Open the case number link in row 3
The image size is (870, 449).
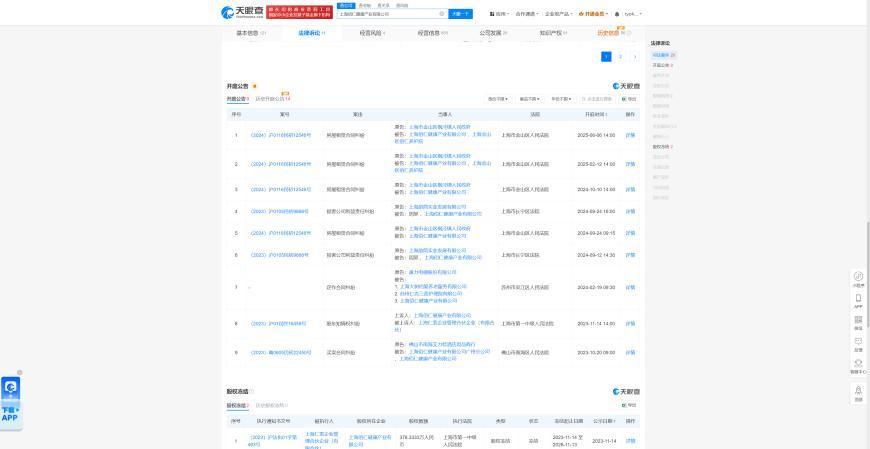click(280, 190)
